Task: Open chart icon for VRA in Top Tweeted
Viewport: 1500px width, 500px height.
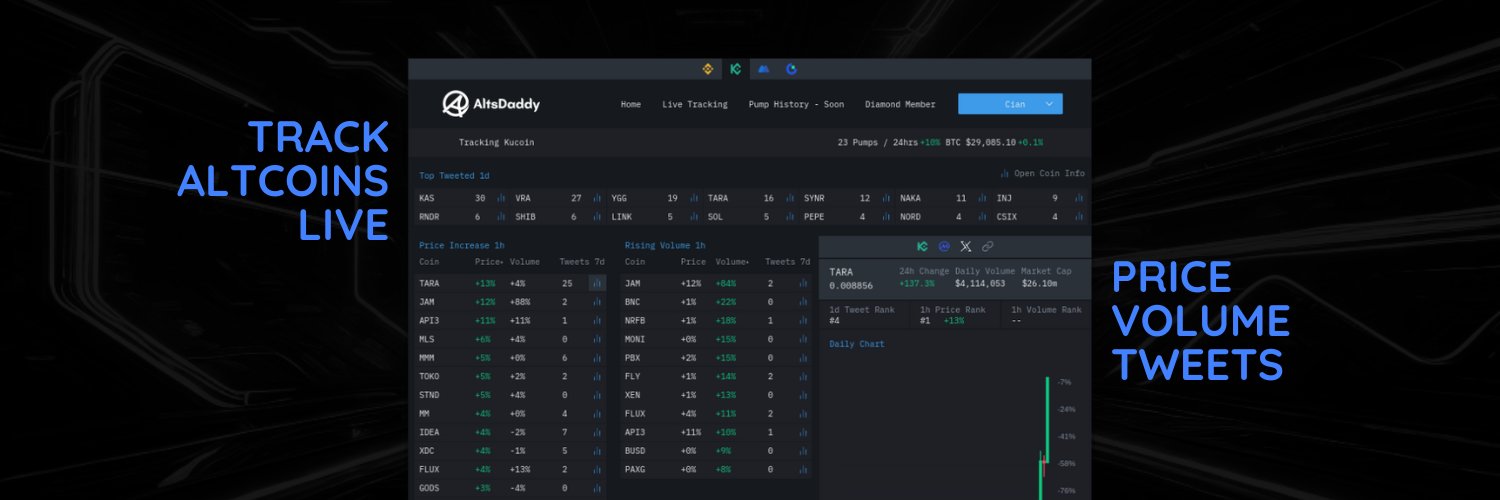Action: point(597,198)
